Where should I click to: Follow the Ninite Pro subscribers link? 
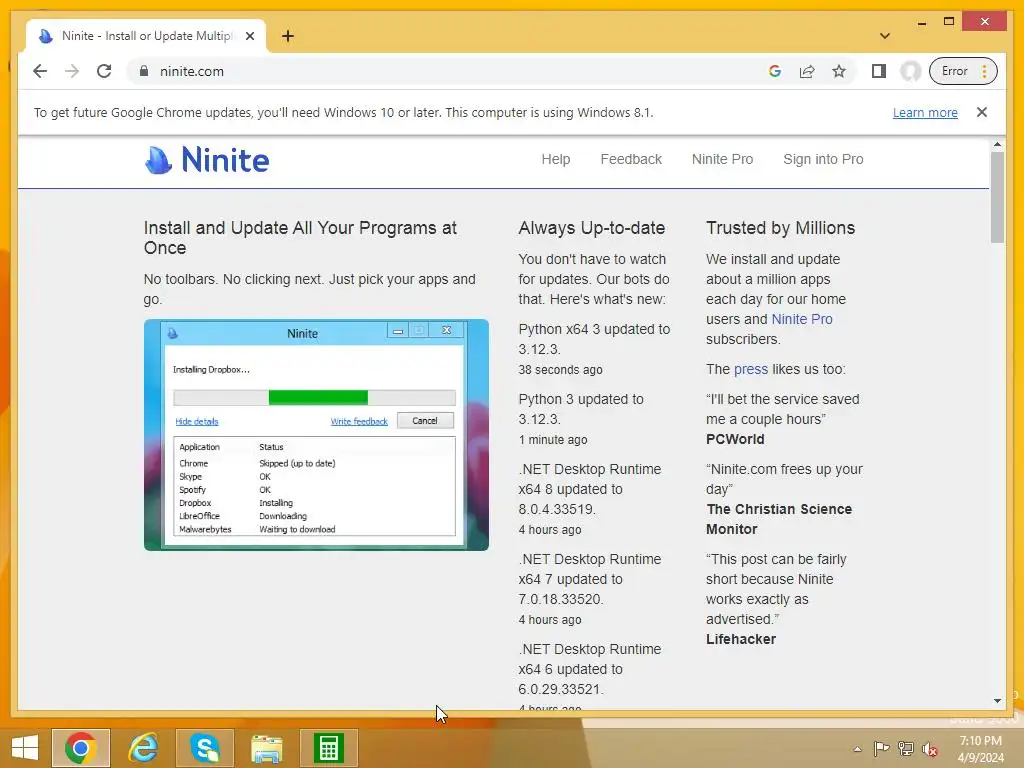coord(802,319)
